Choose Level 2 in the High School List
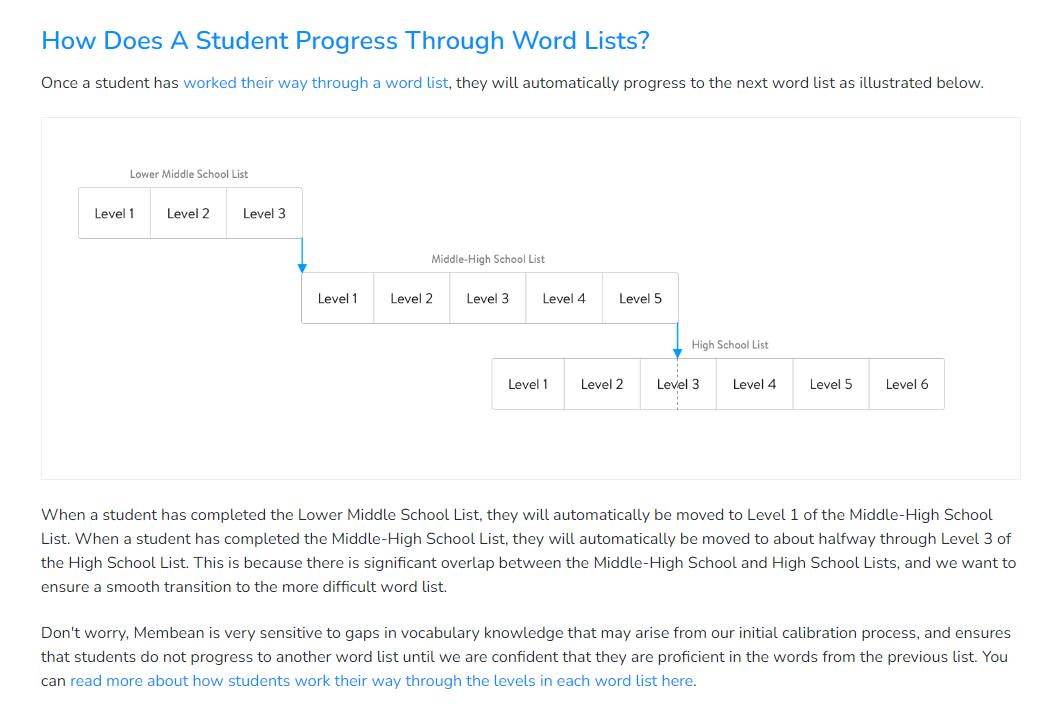This screenshot has width=1048, height=712. [x=601, y=384]
